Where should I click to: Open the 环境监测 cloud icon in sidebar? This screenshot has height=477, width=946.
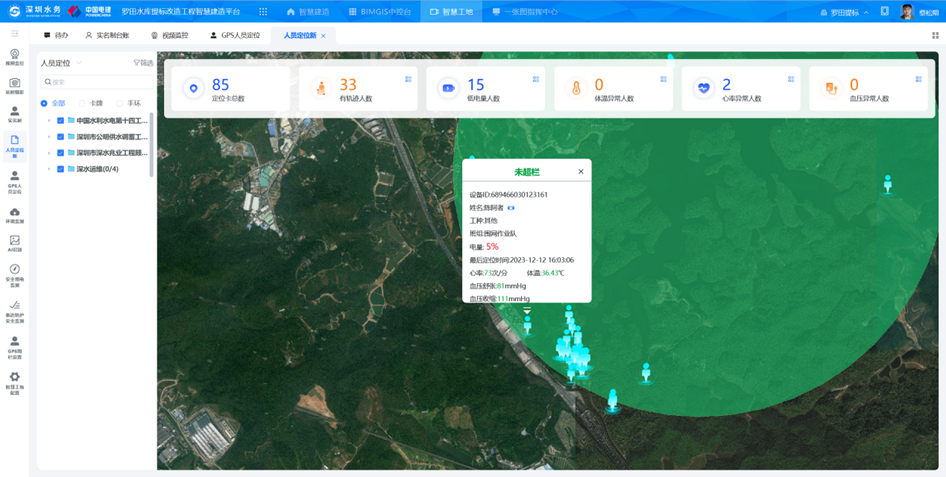[x=14, y=214]
